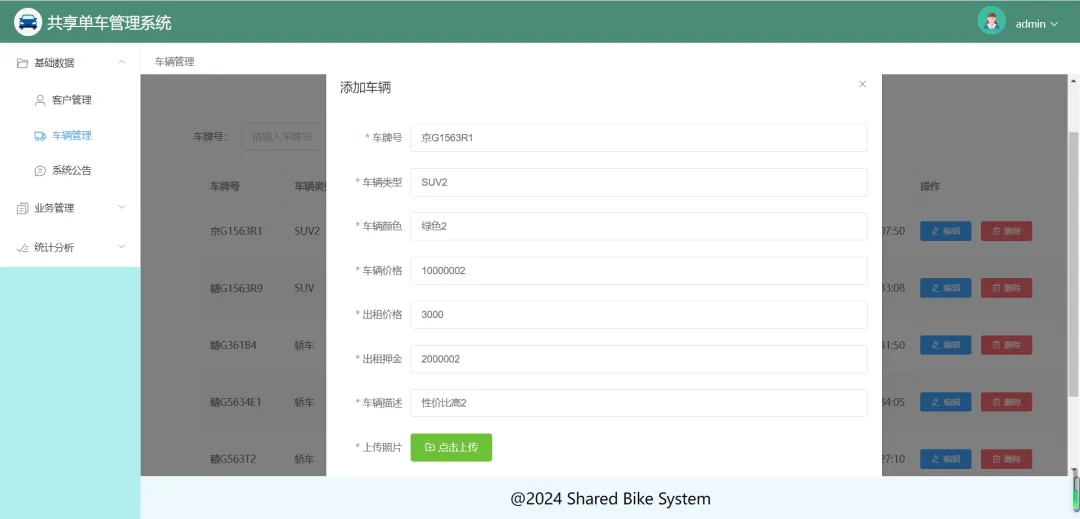Image resolution: width=1080 pixels, height=519 pixels.
Task: Open the admin avatar picture
Action: coord(991,21)
